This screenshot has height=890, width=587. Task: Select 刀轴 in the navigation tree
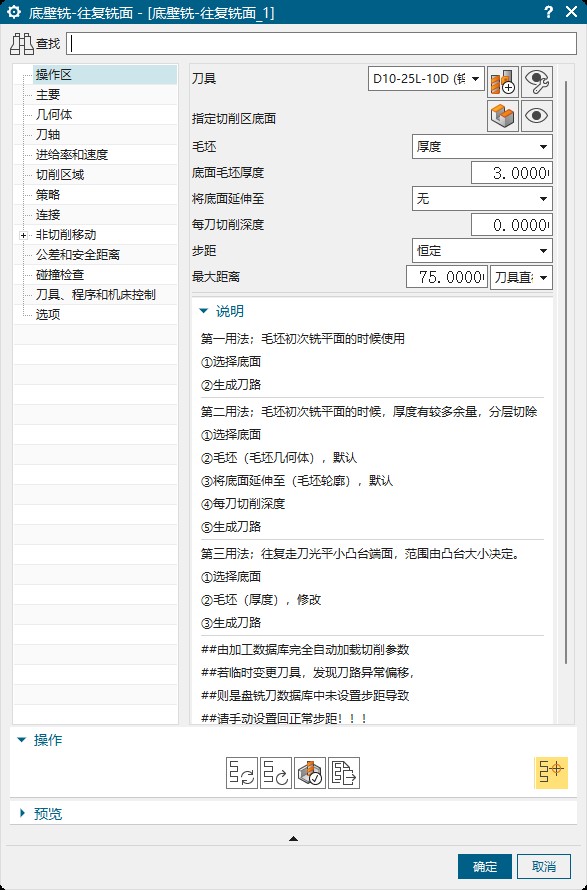[48, 135]
